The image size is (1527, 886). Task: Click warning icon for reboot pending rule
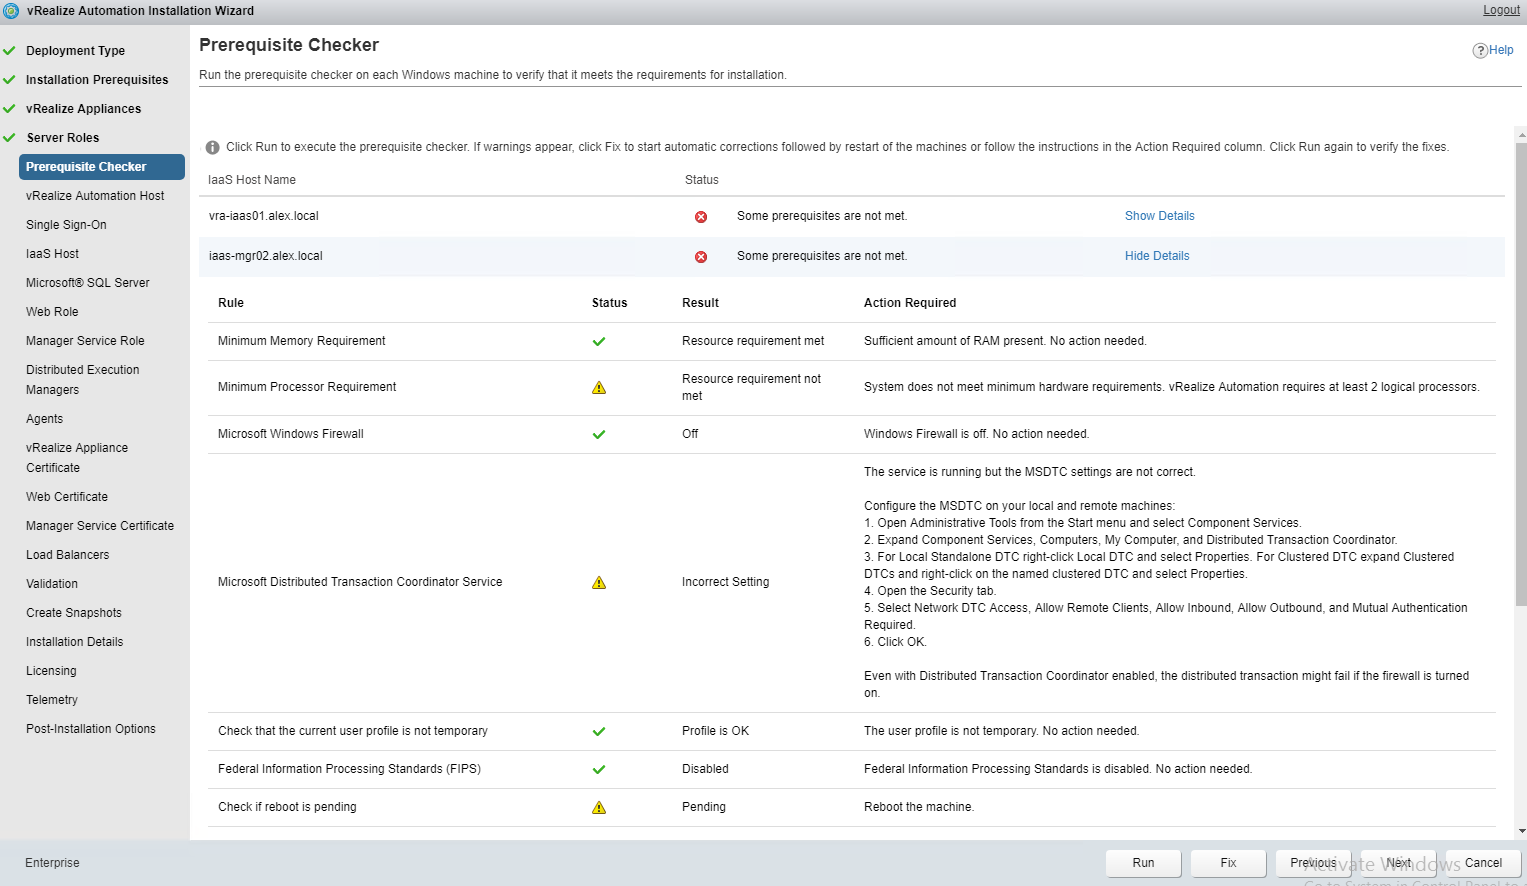coord(599,808)
